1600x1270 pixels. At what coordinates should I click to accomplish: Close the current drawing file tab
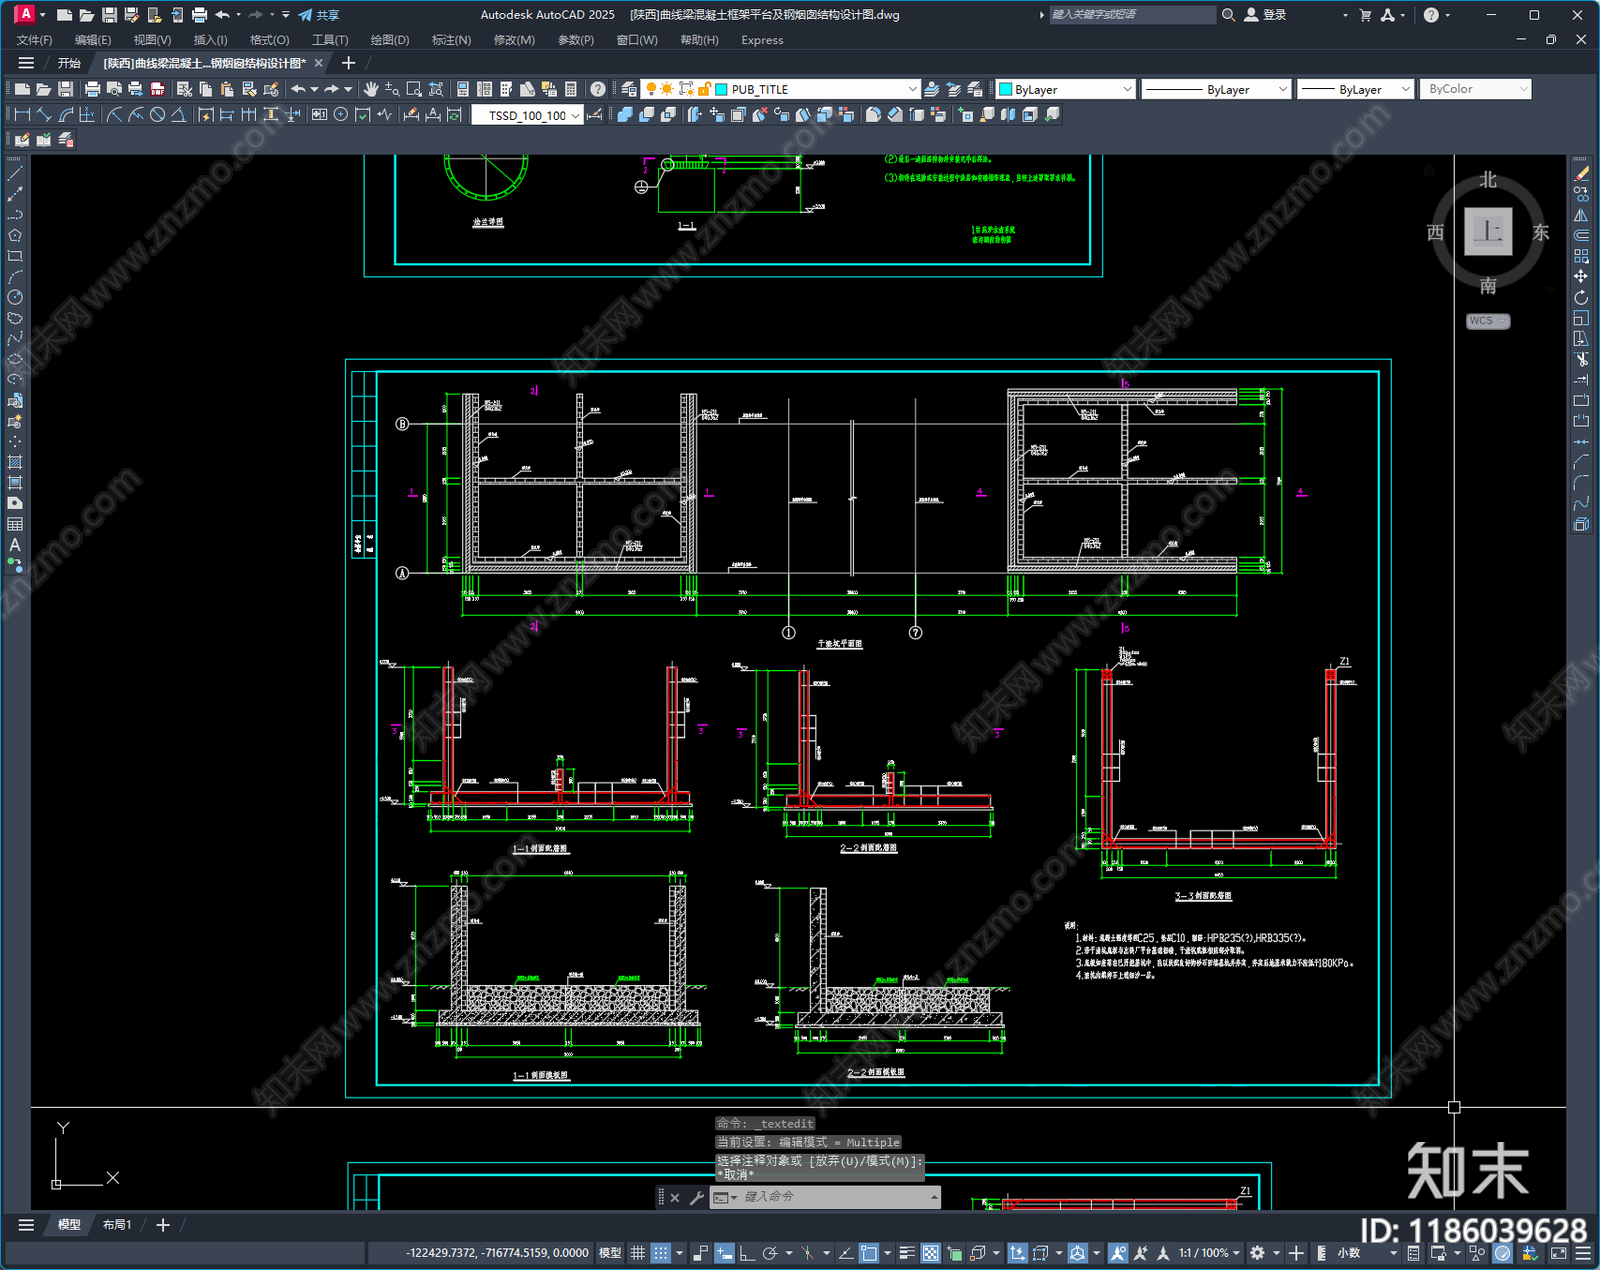coord(319,63)
